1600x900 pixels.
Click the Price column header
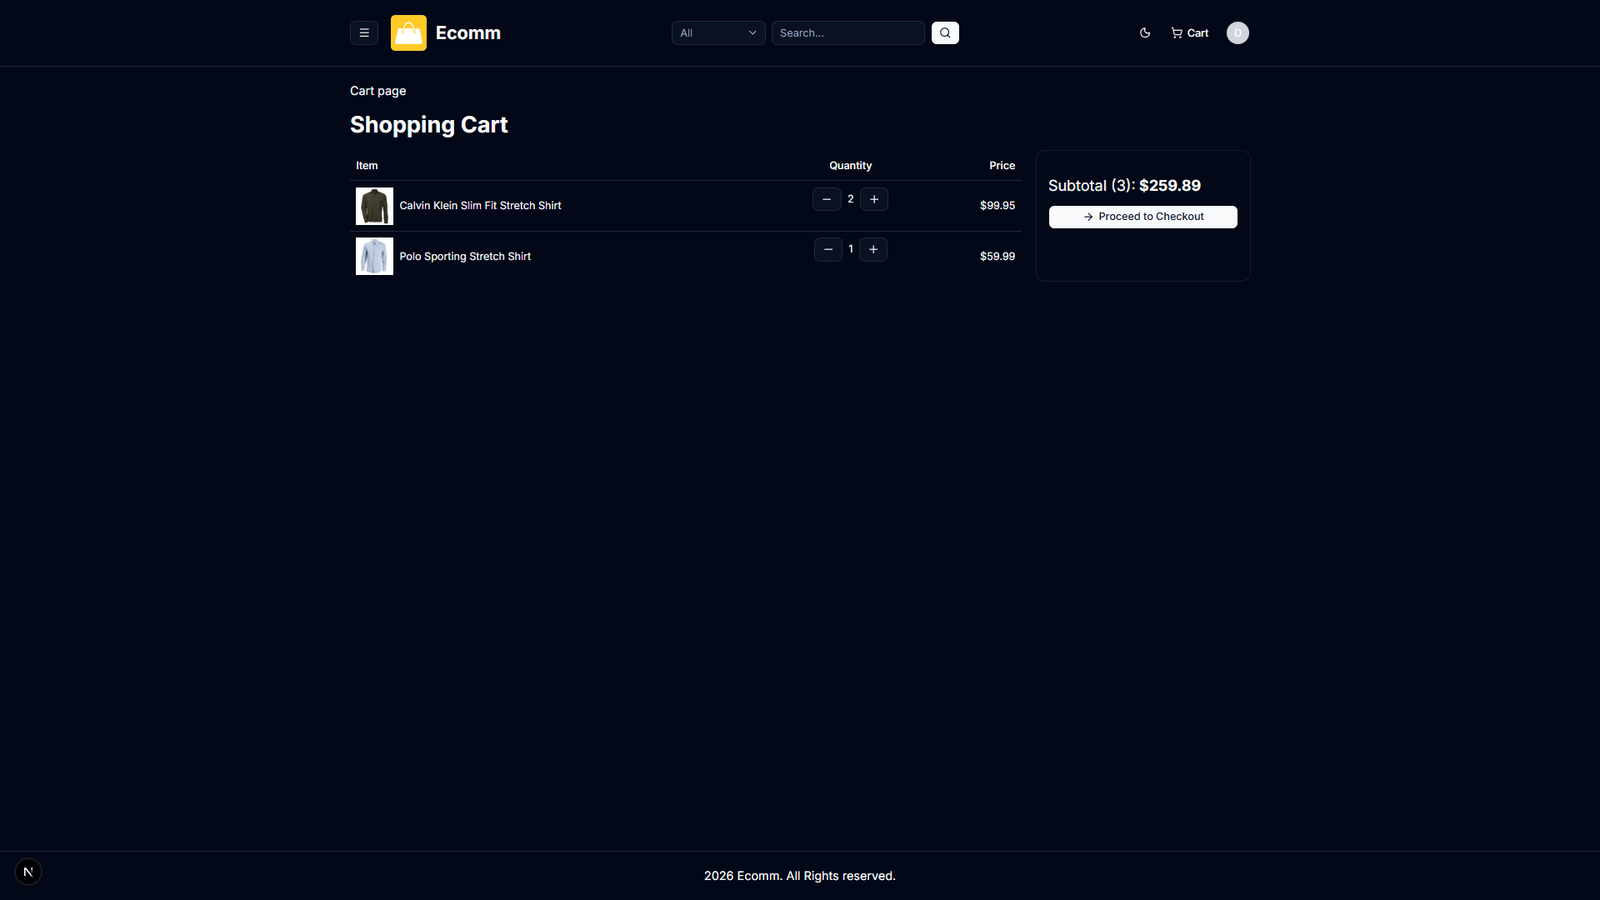(x=1002, y=166)
